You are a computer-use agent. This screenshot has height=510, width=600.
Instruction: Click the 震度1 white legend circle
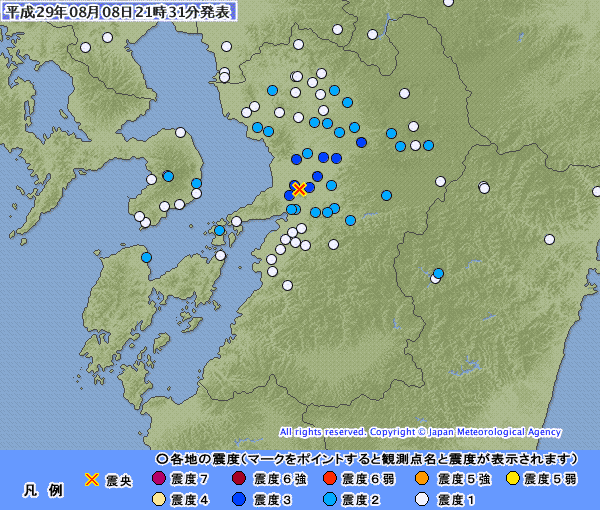(422, 499)
